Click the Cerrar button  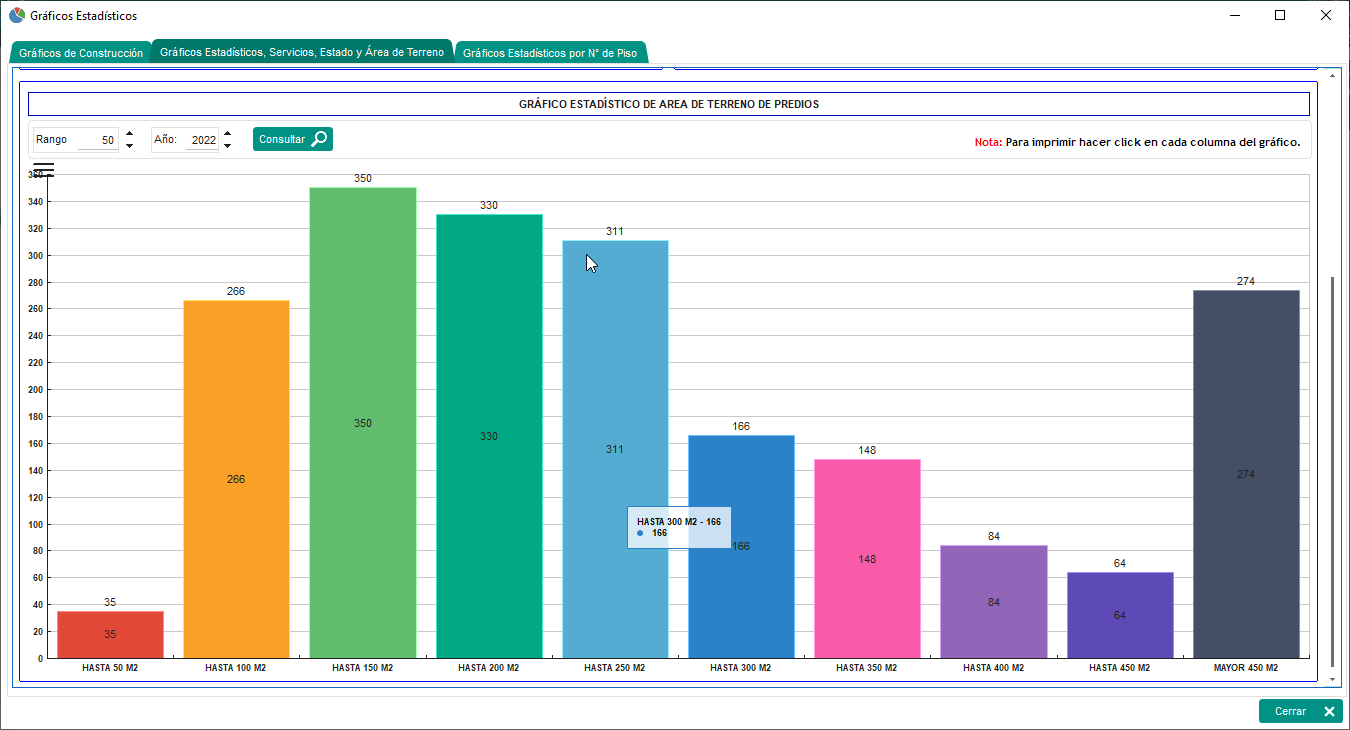click(1300, 711)
